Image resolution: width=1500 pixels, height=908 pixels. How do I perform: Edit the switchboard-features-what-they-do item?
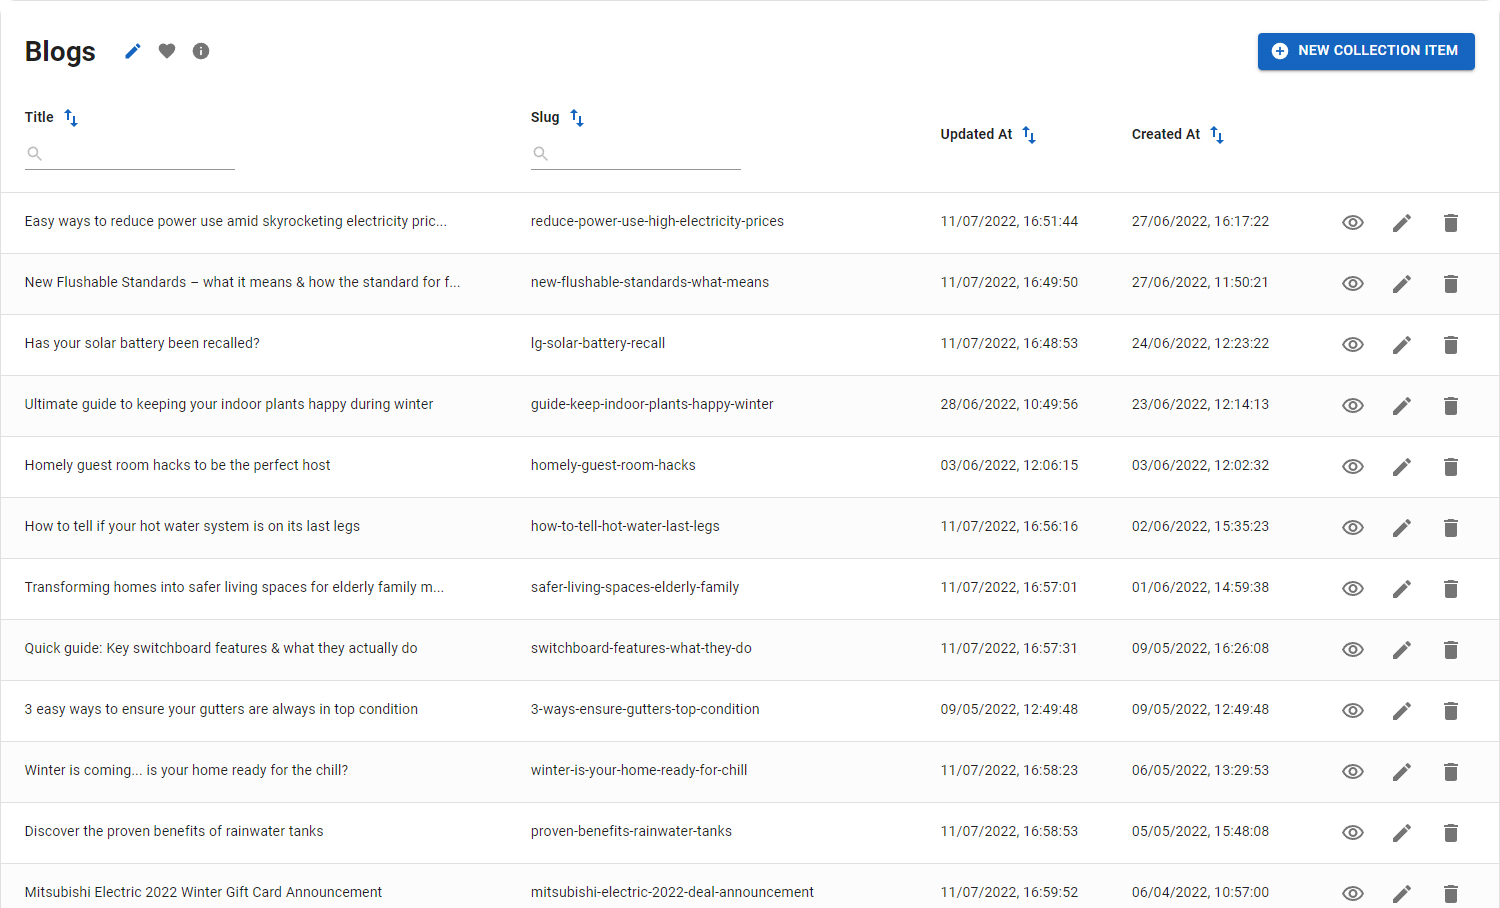[1402, 649]
